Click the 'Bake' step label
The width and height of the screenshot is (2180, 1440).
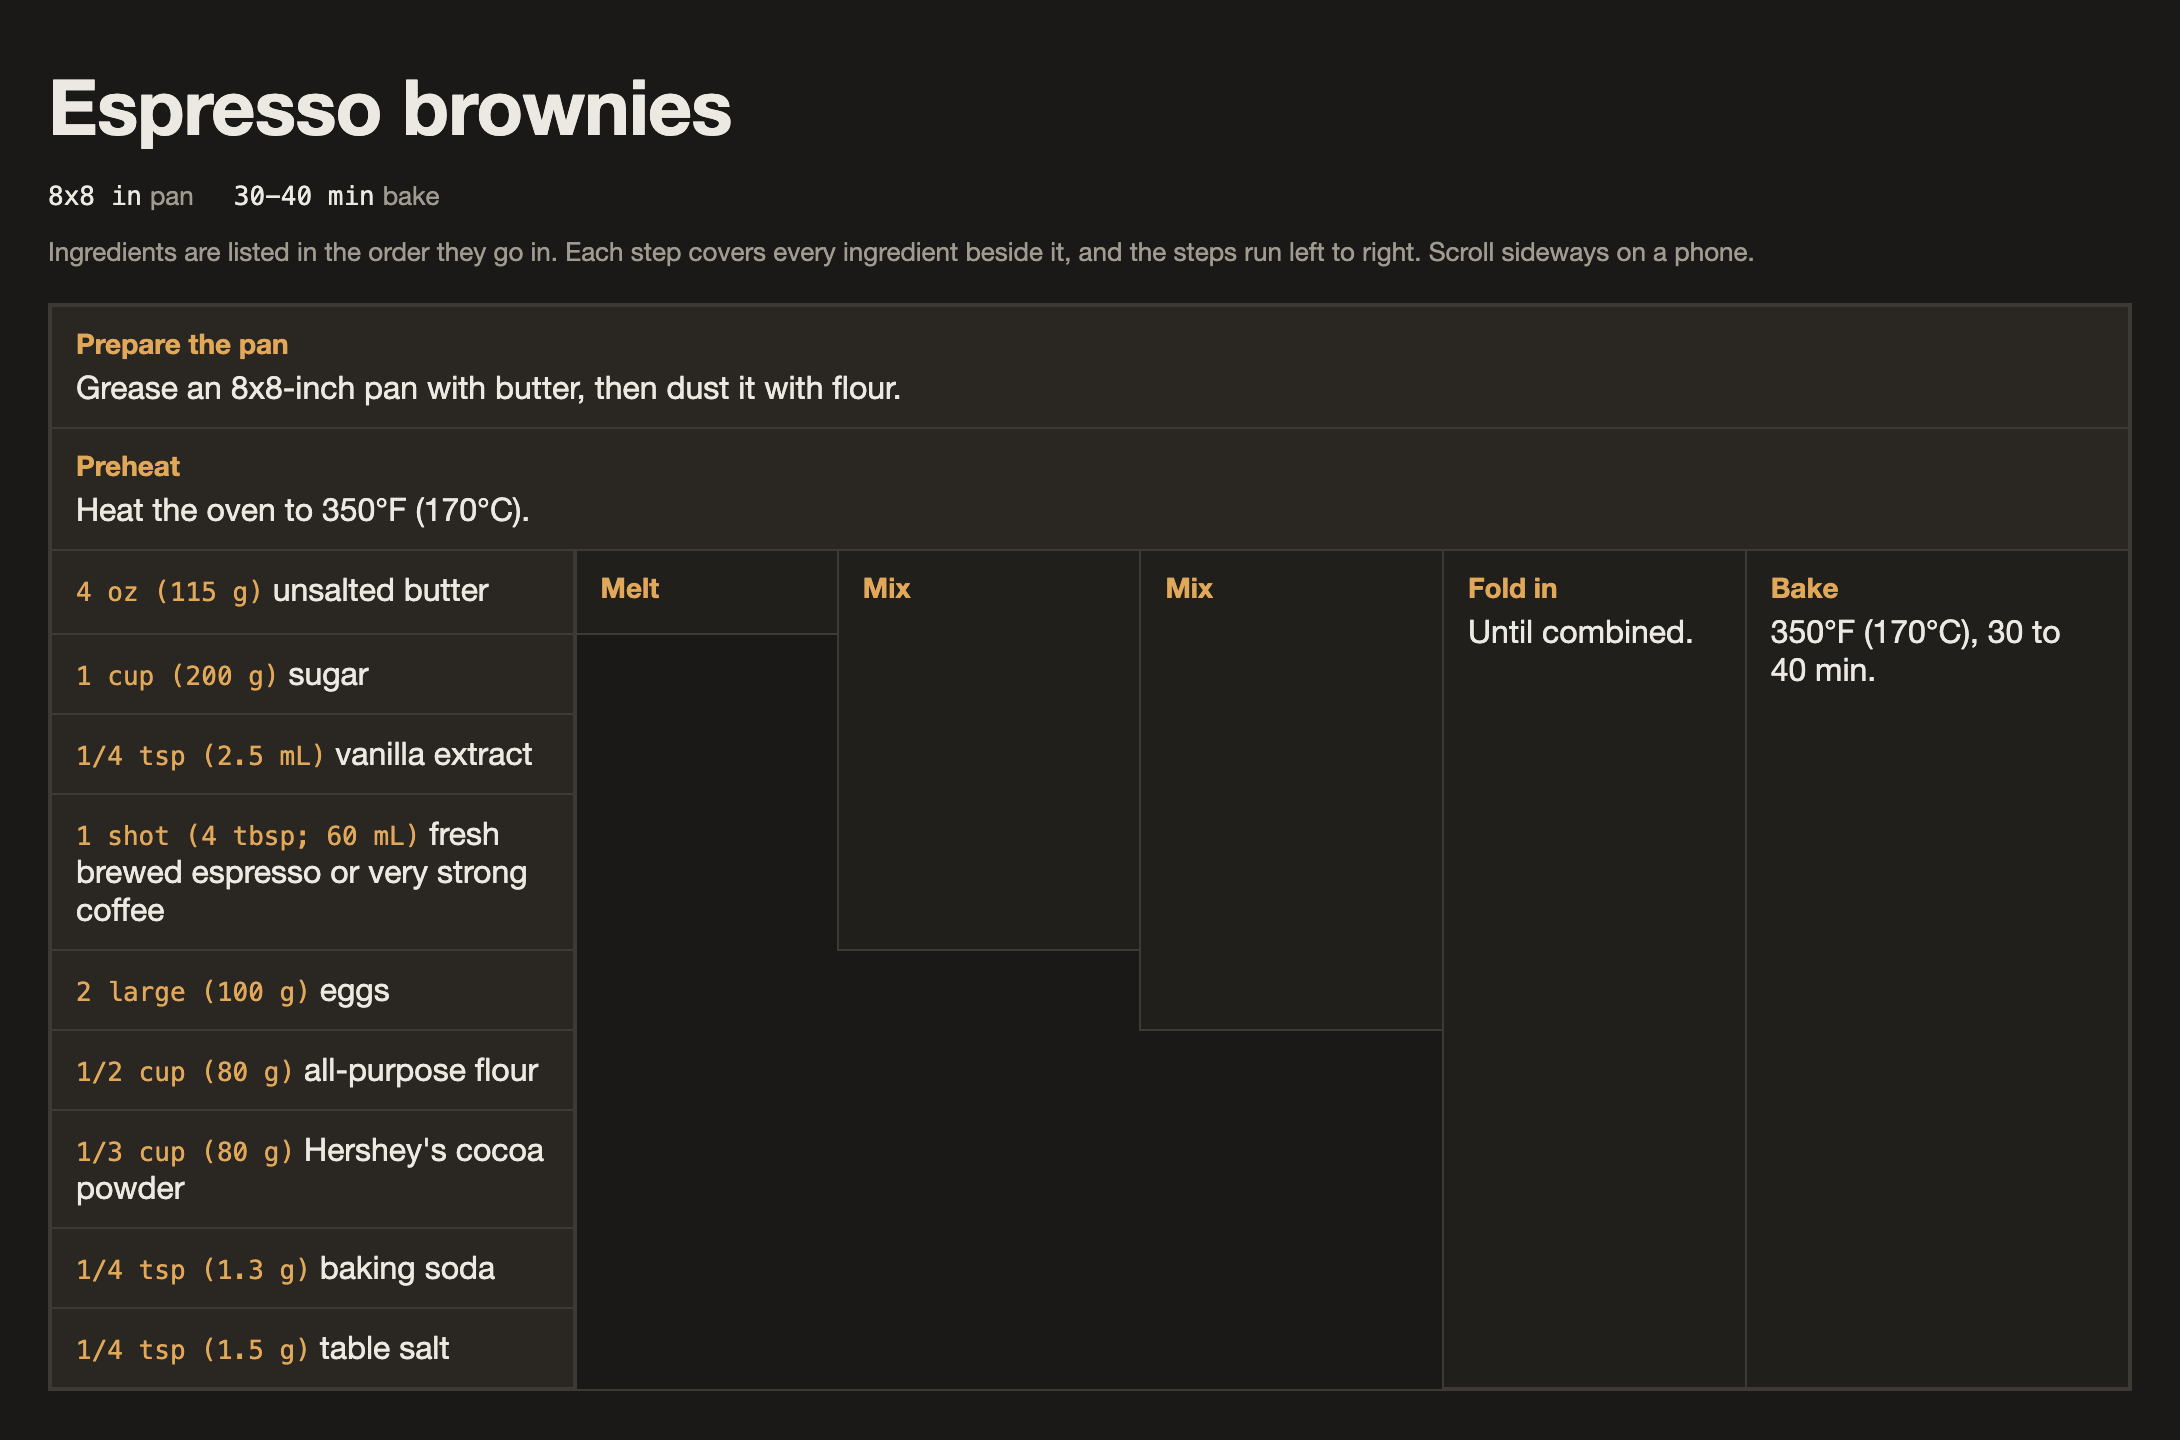click(1804, 588)
